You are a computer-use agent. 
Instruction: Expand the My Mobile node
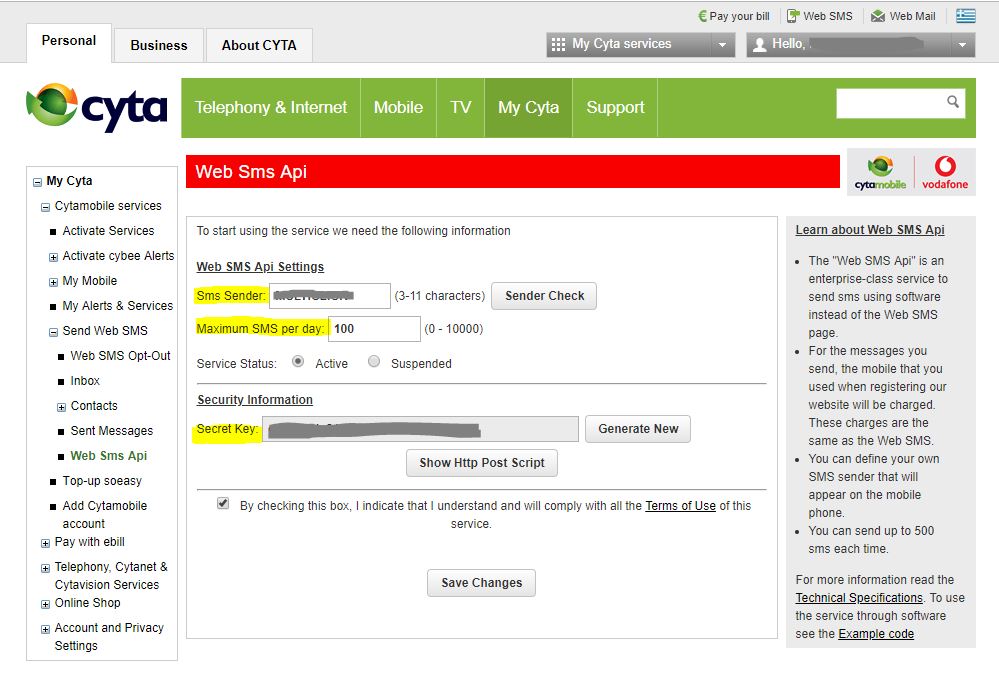click(x=53, y=282)
